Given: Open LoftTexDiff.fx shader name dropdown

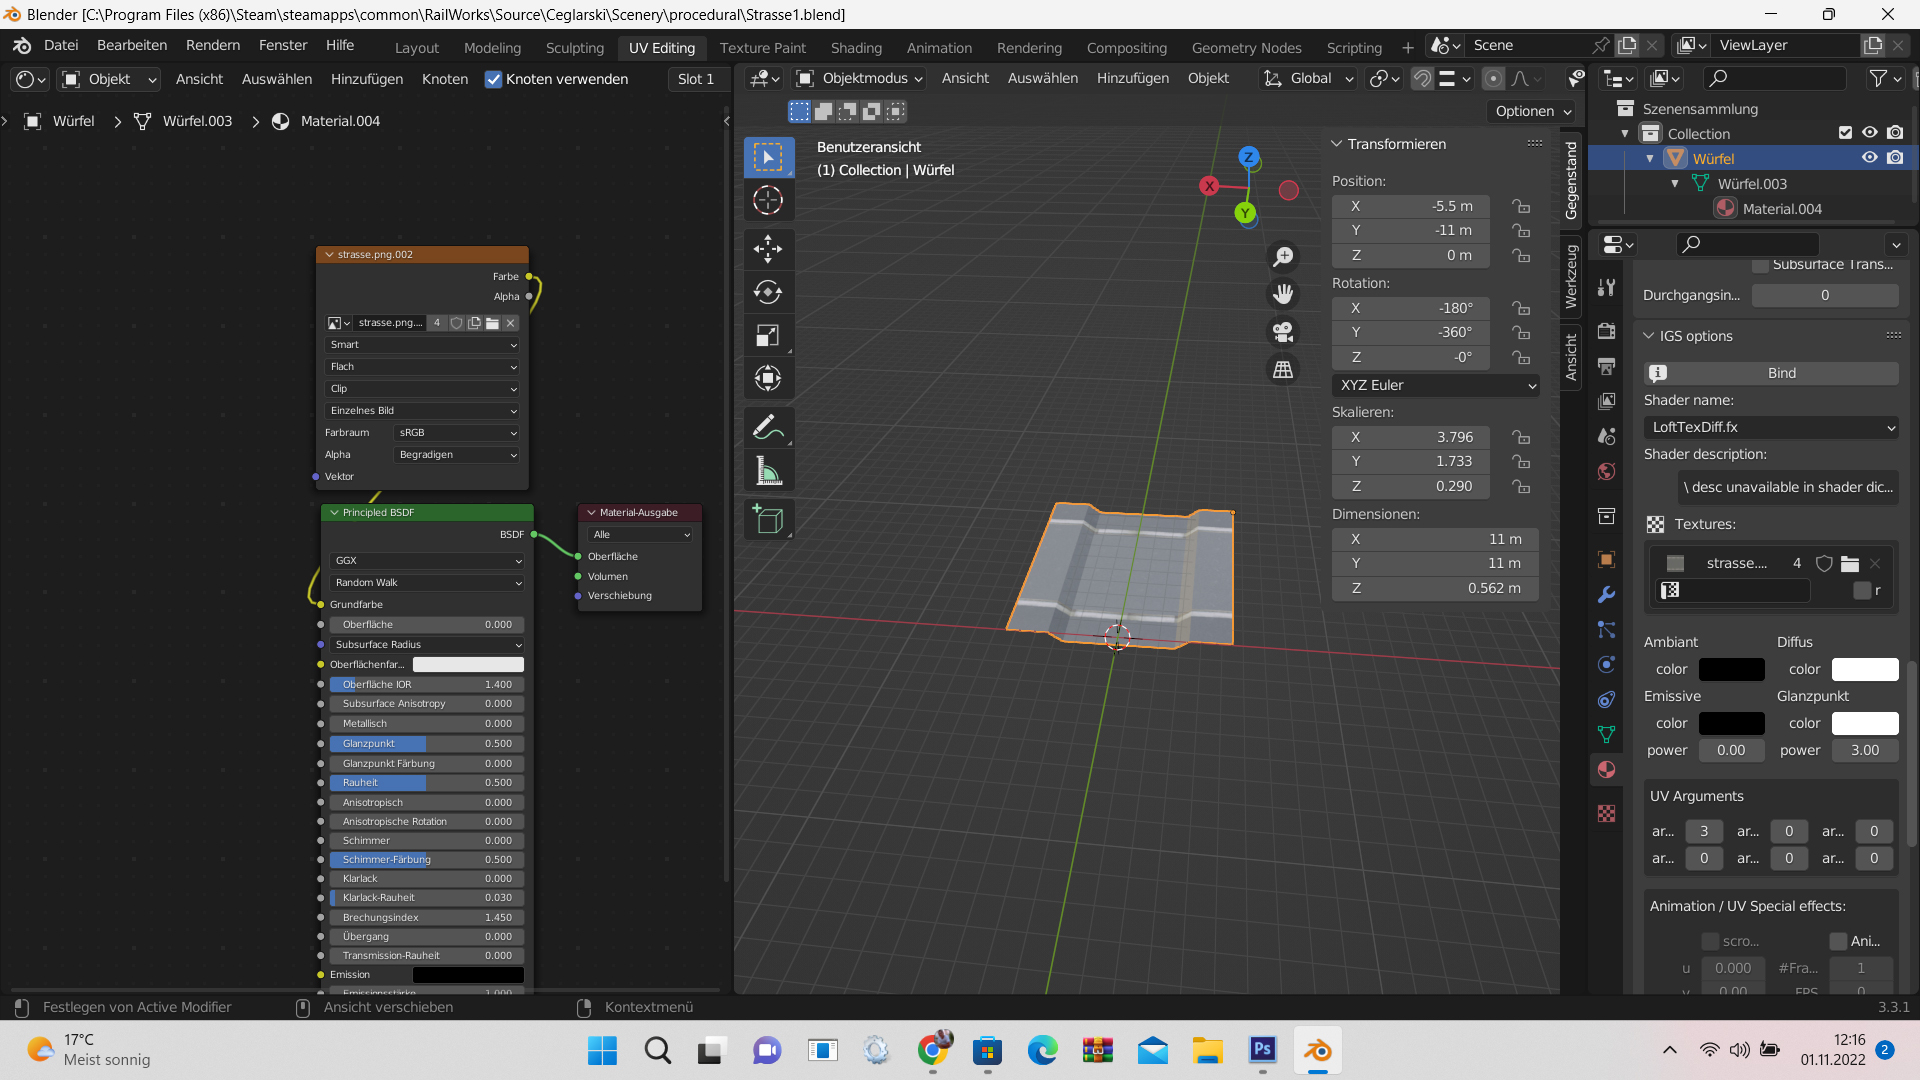Looking at the screenshot, I should click(x=1771, y=427).
